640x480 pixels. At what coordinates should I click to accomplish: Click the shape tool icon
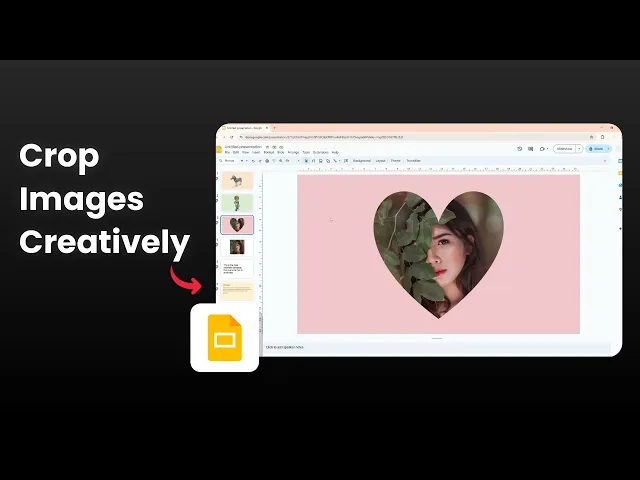[328, 161]
